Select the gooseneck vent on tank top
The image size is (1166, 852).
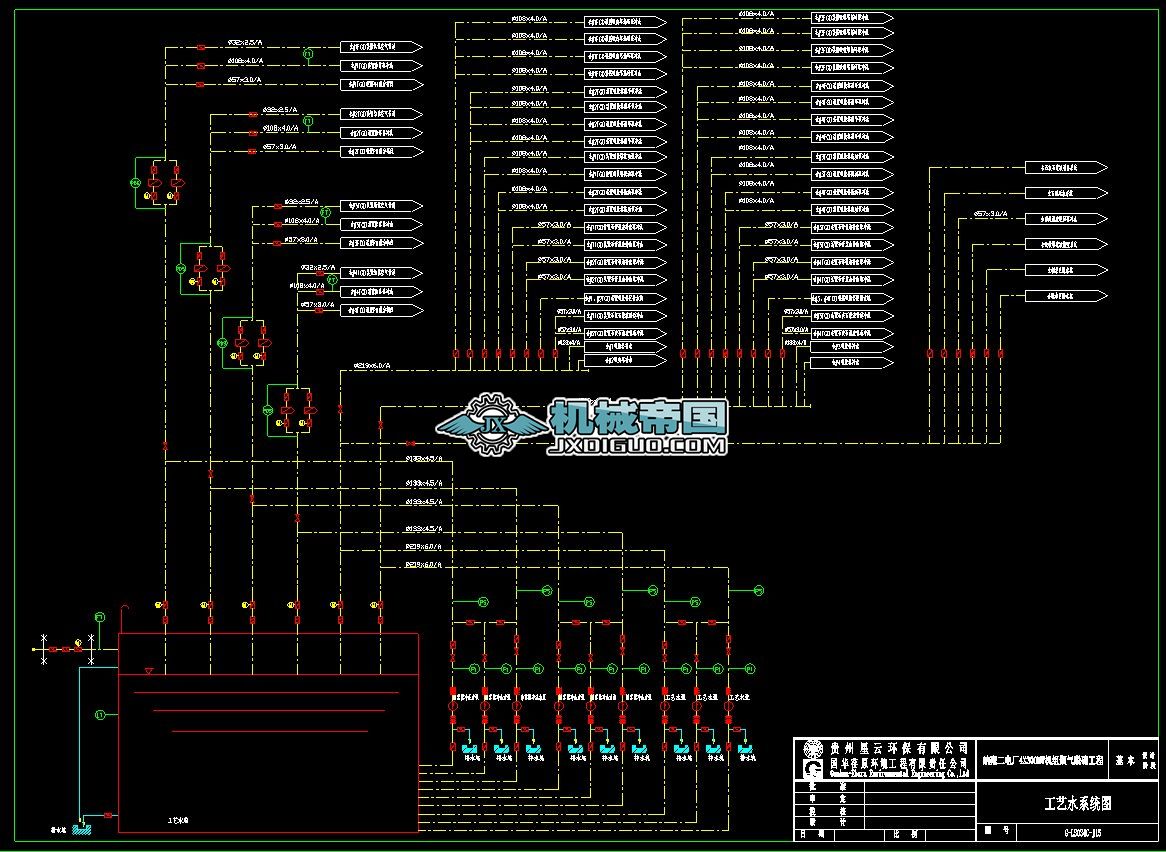coord(125,619)
